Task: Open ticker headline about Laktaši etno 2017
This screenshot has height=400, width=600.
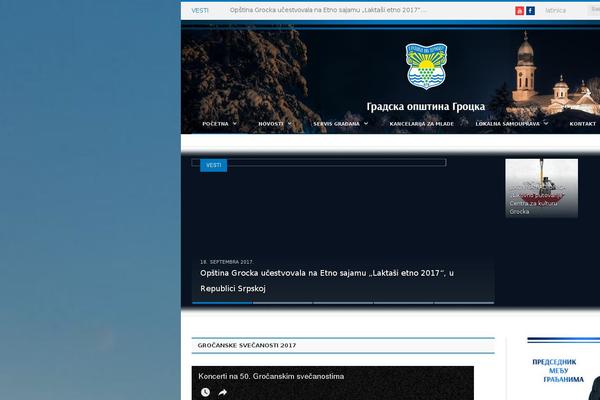Action: pos(328,10)
